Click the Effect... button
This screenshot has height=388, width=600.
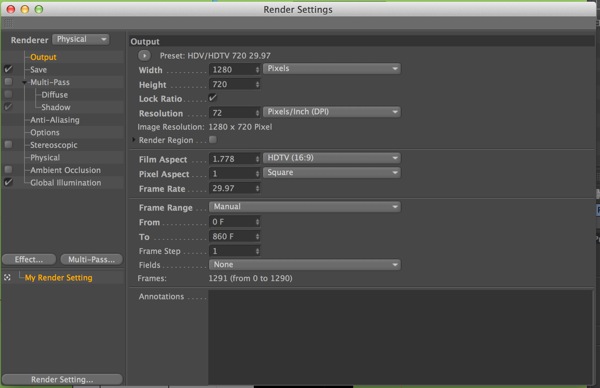tap(29, 259)
